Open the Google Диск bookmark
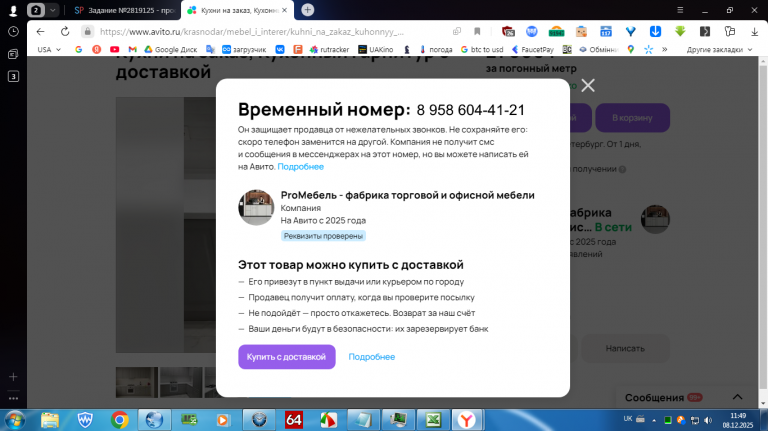768x431 pixels. [x=170, y=49]
